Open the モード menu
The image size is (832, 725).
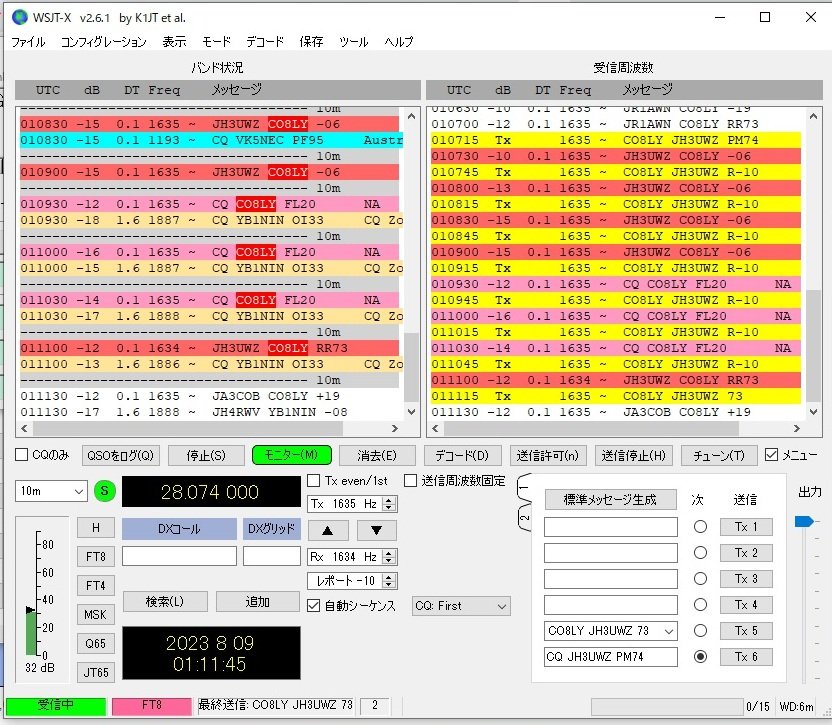click(216, 41)
